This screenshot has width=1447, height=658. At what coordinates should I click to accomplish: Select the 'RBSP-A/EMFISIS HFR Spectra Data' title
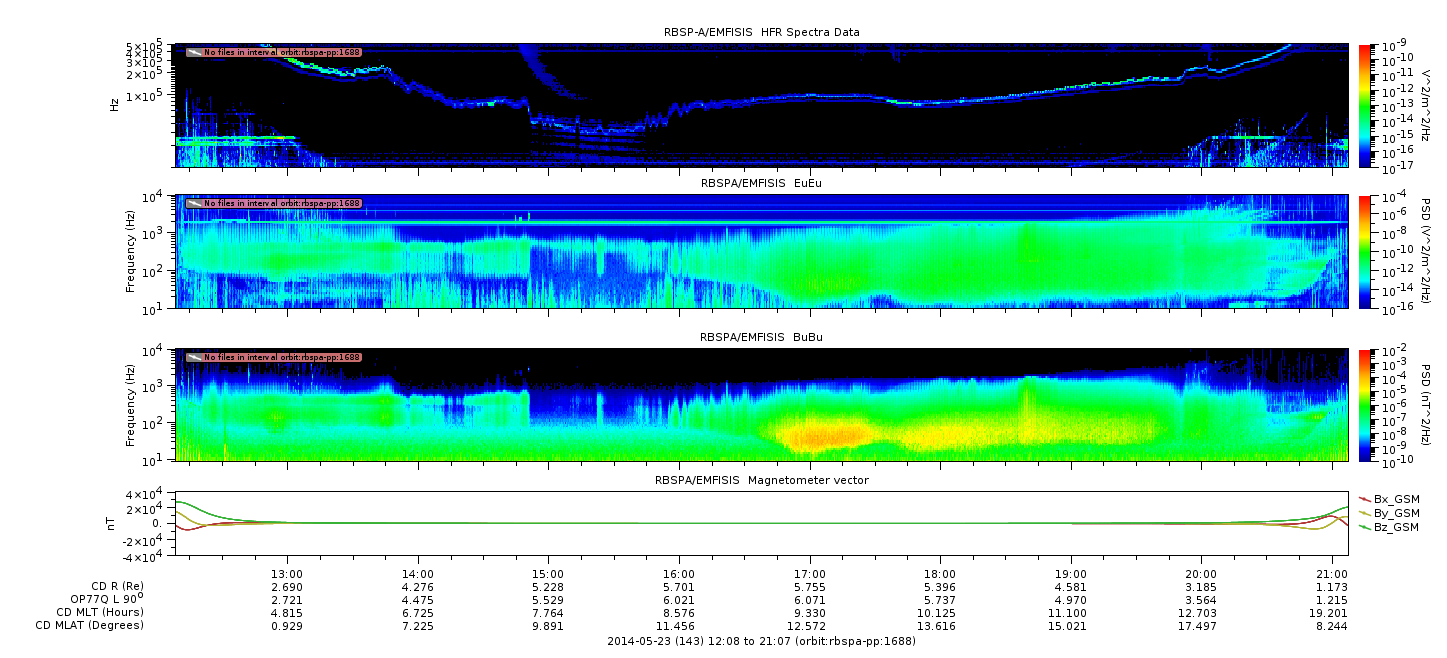(x=761, y=33)
